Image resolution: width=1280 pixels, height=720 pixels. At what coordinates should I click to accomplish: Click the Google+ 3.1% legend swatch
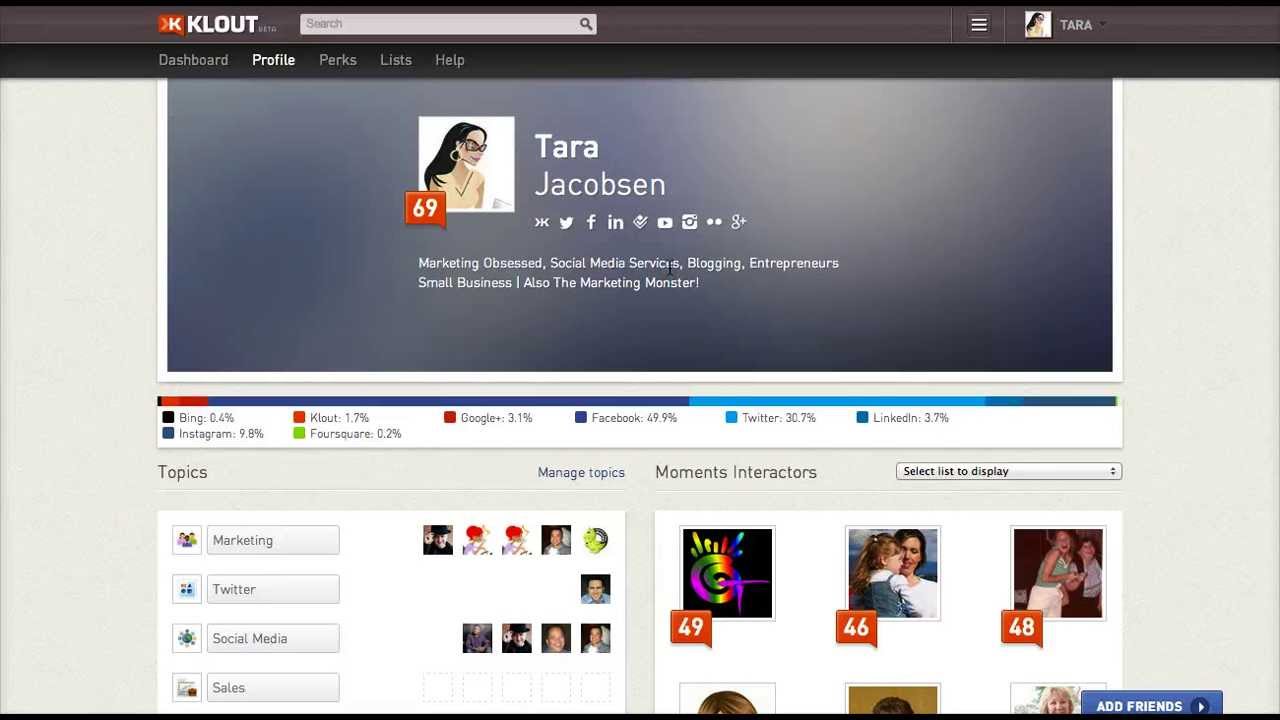click(x=450, y=418)
